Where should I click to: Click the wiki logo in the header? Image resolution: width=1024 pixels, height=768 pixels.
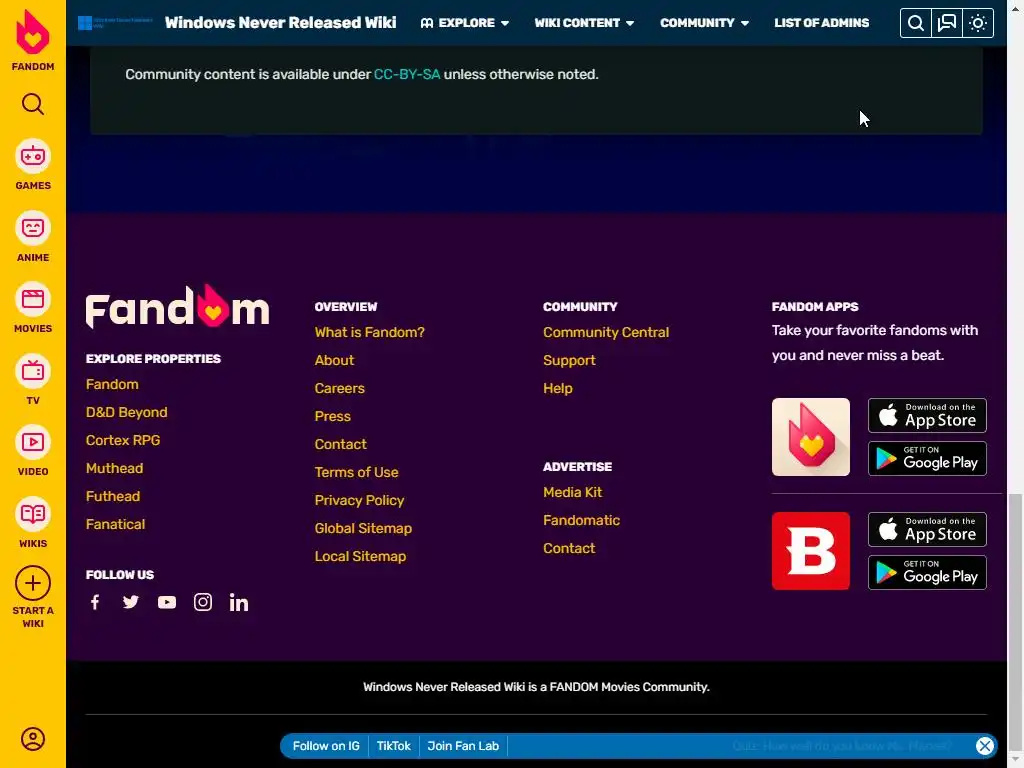[115, 23]
